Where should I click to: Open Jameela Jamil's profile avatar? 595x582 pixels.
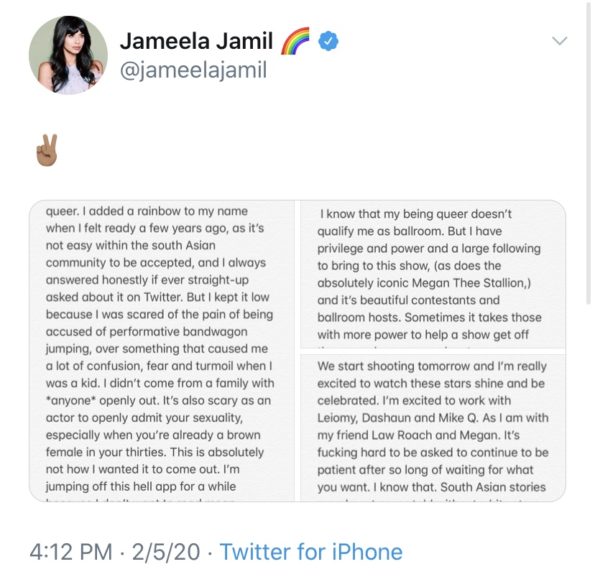click(68, 55)
